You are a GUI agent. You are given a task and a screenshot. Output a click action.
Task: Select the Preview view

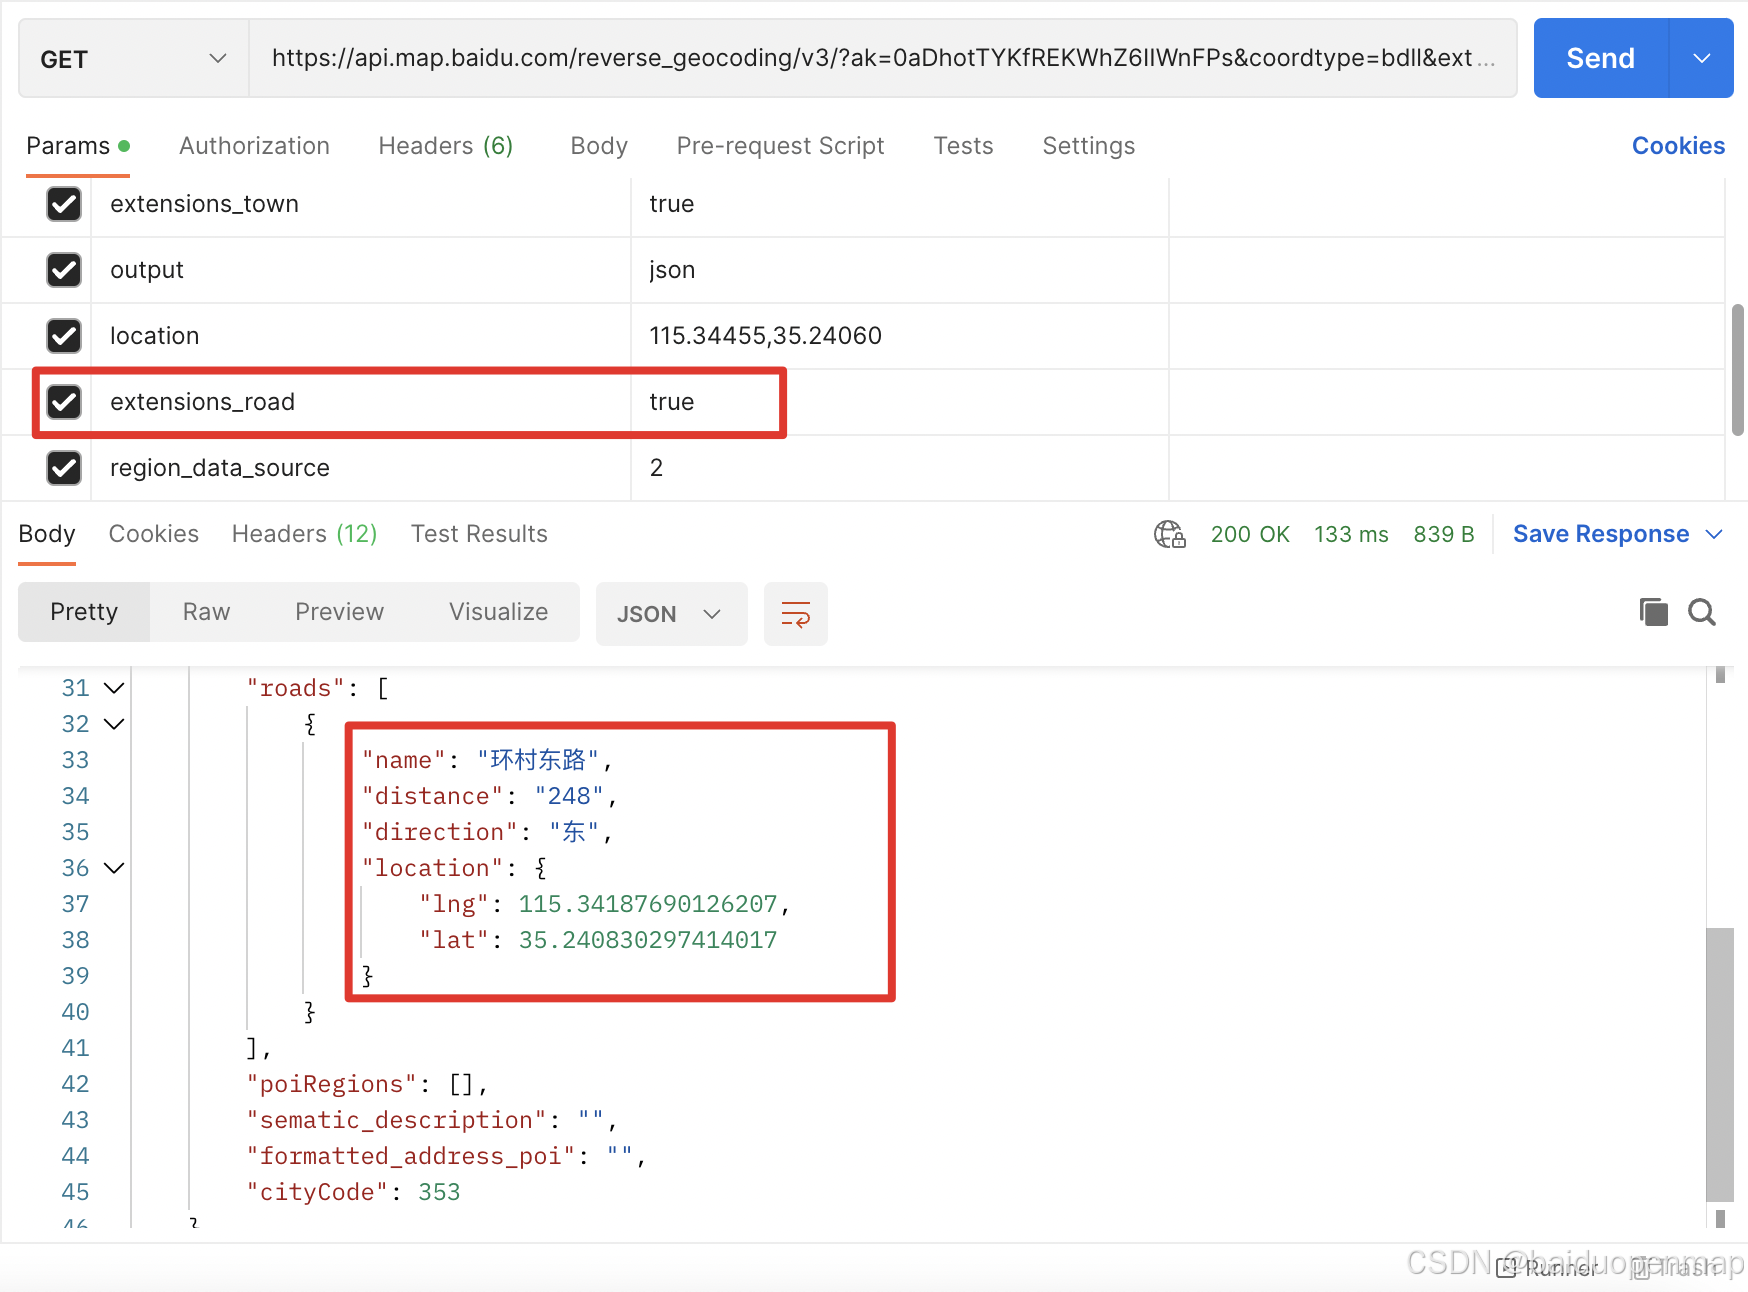click(x=339, y=612)
